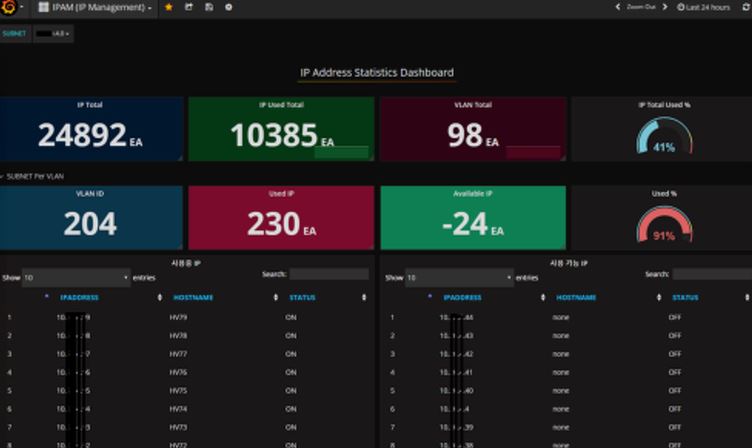Open left table Show entries dropdown

[x=76, y=278]
